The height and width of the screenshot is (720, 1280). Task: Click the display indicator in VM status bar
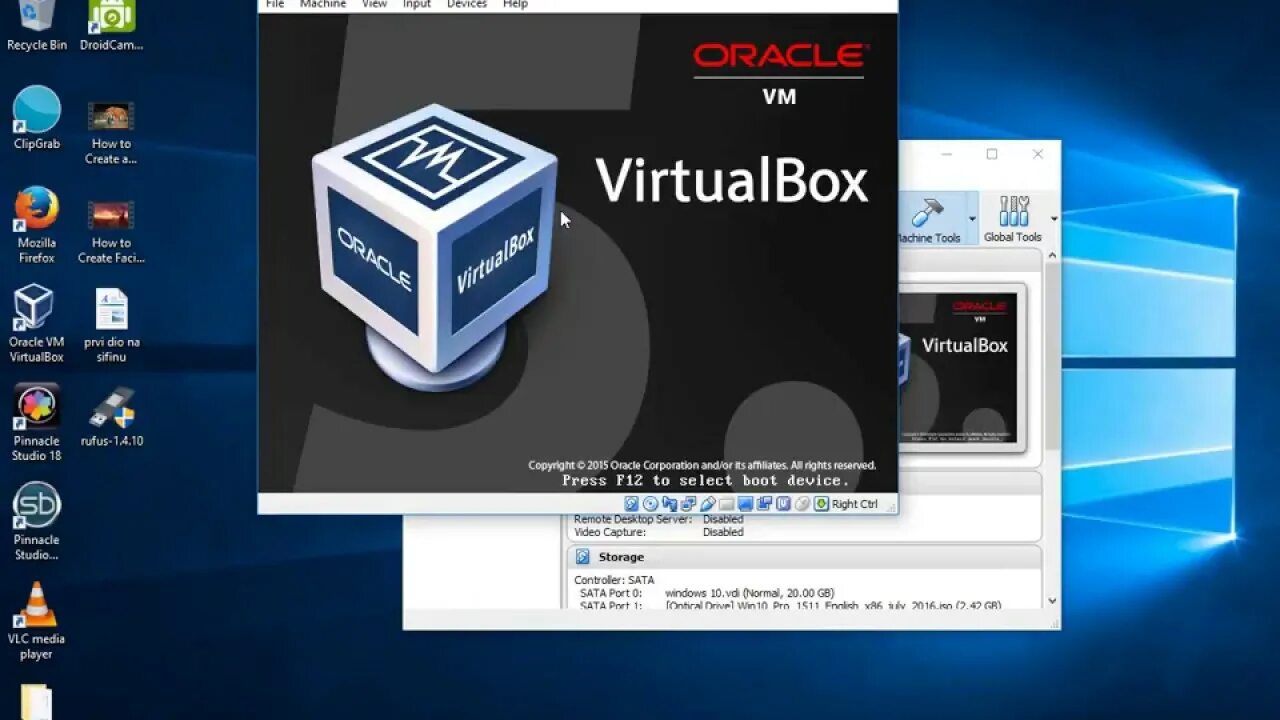pos(745,504)
